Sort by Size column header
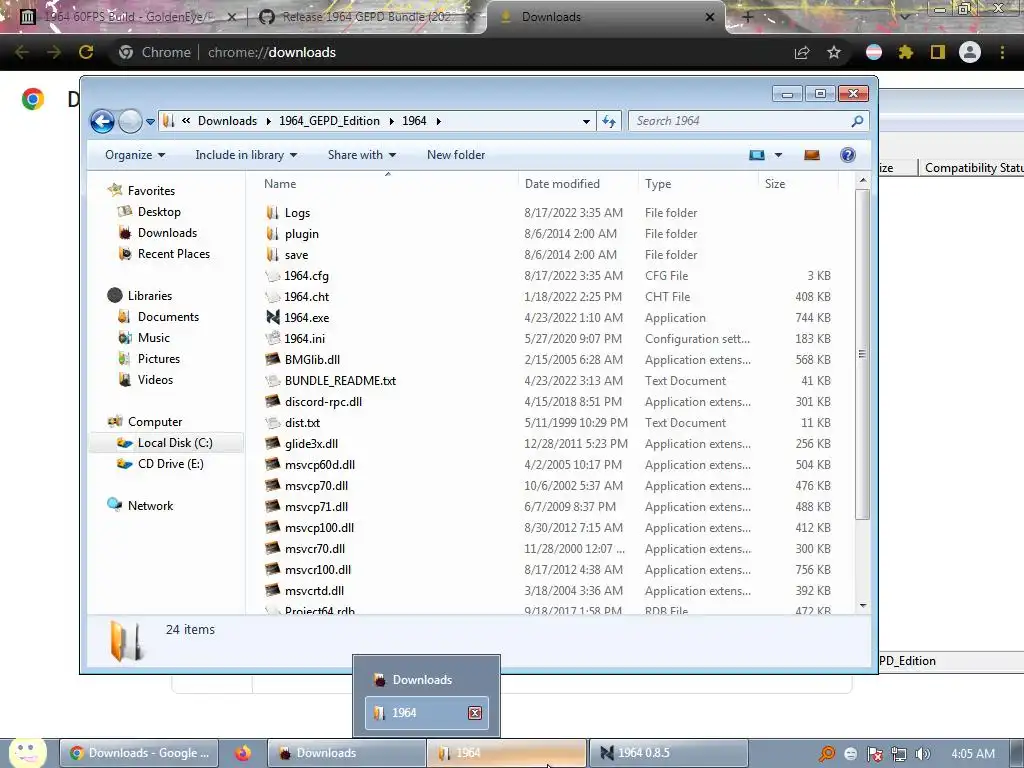This screenshot has width=1024, height=768. coord(775,184)
